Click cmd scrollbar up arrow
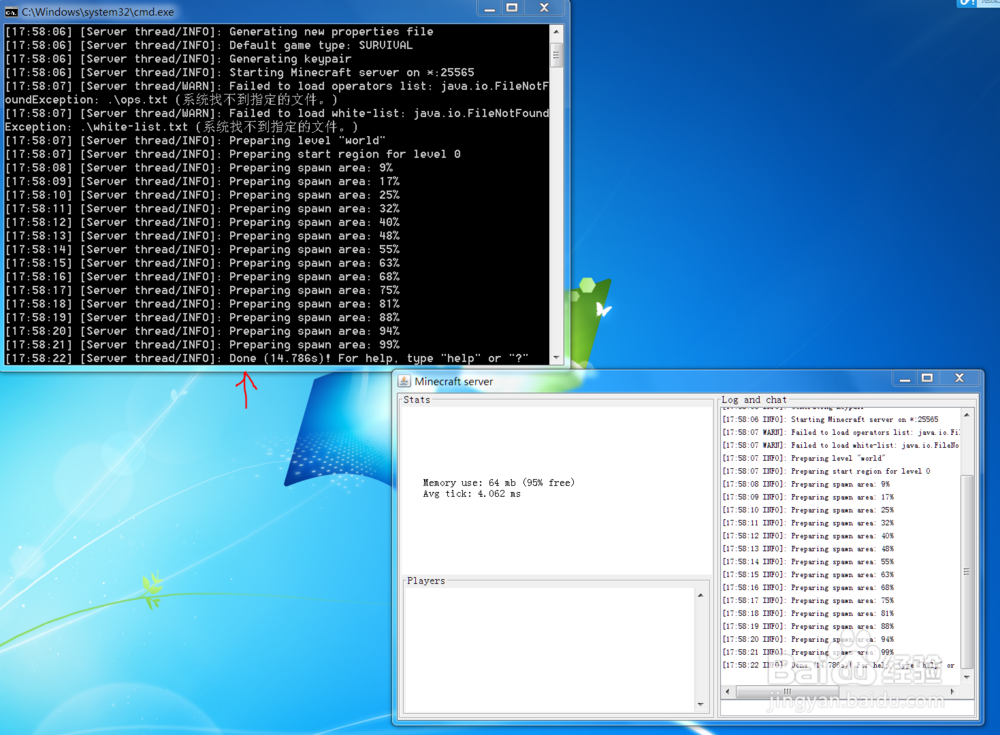 click(x=556, y=31)
